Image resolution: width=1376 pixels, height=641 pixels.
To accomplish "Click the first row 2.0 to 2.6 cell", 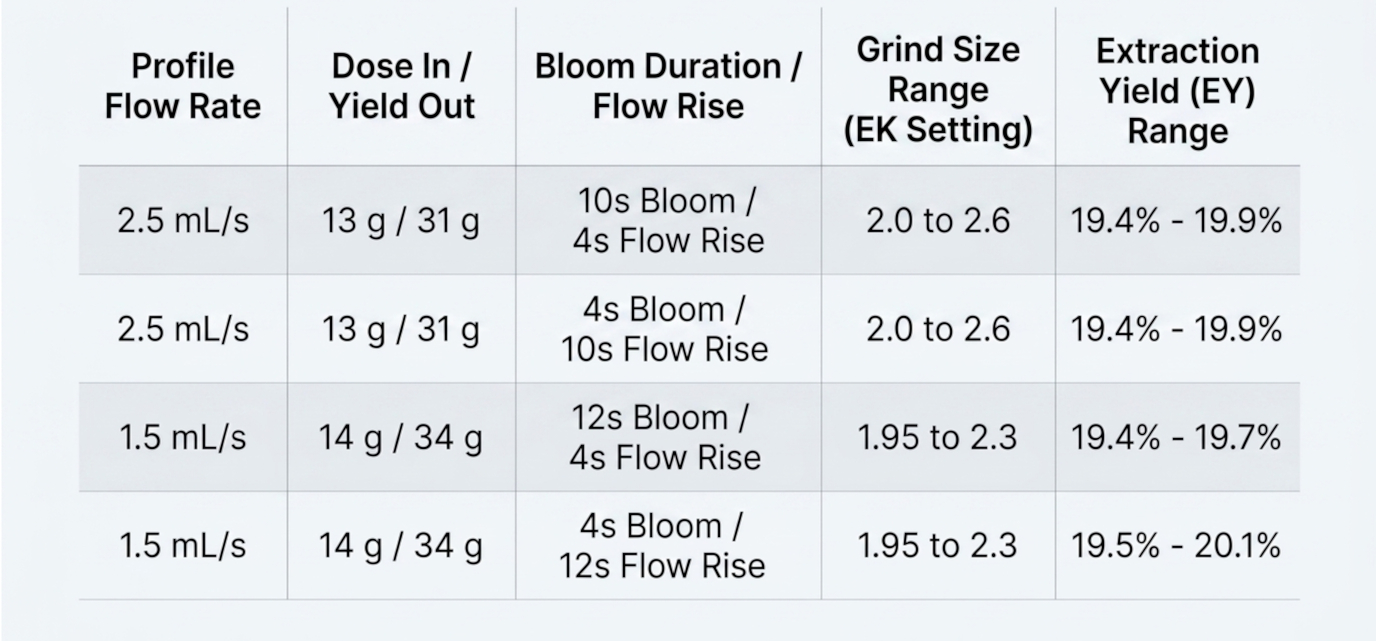I will click(938, 221).
